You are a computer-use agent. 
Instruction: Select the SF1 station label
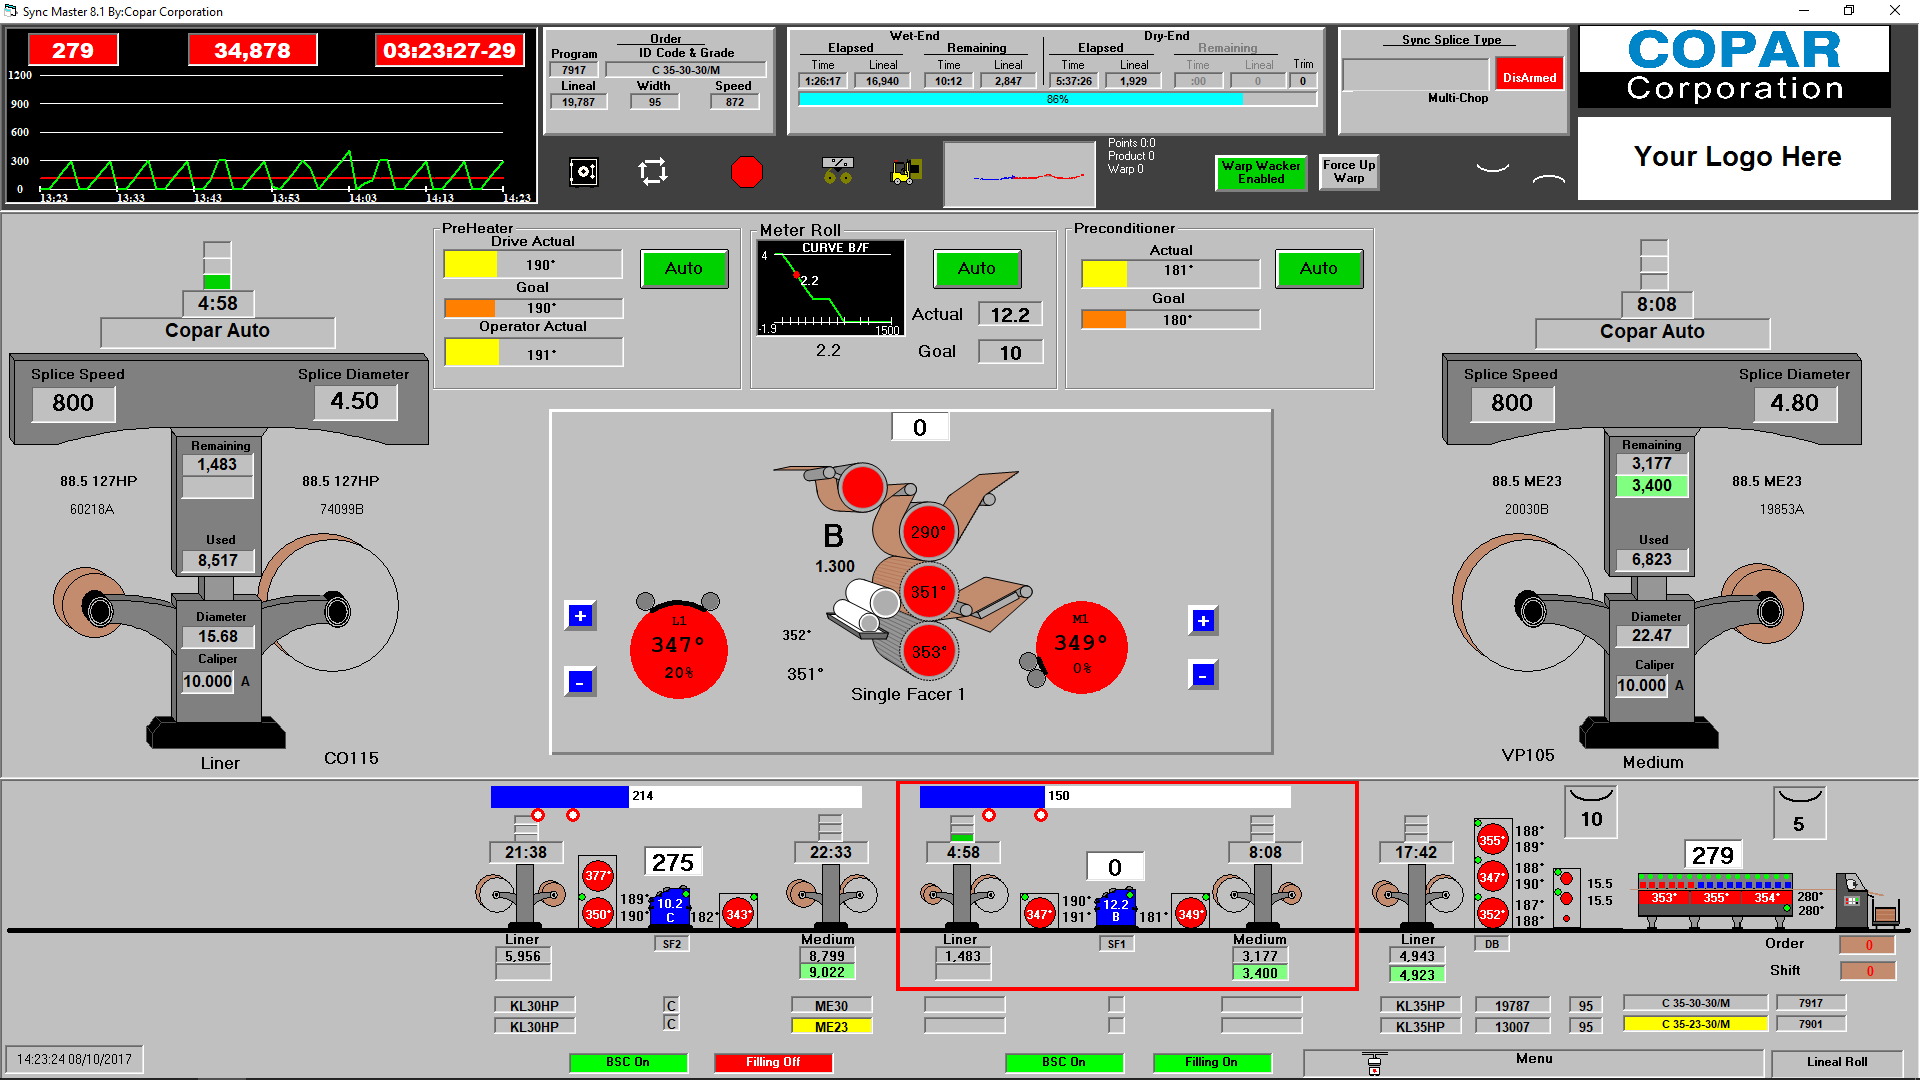(1116, 944)
